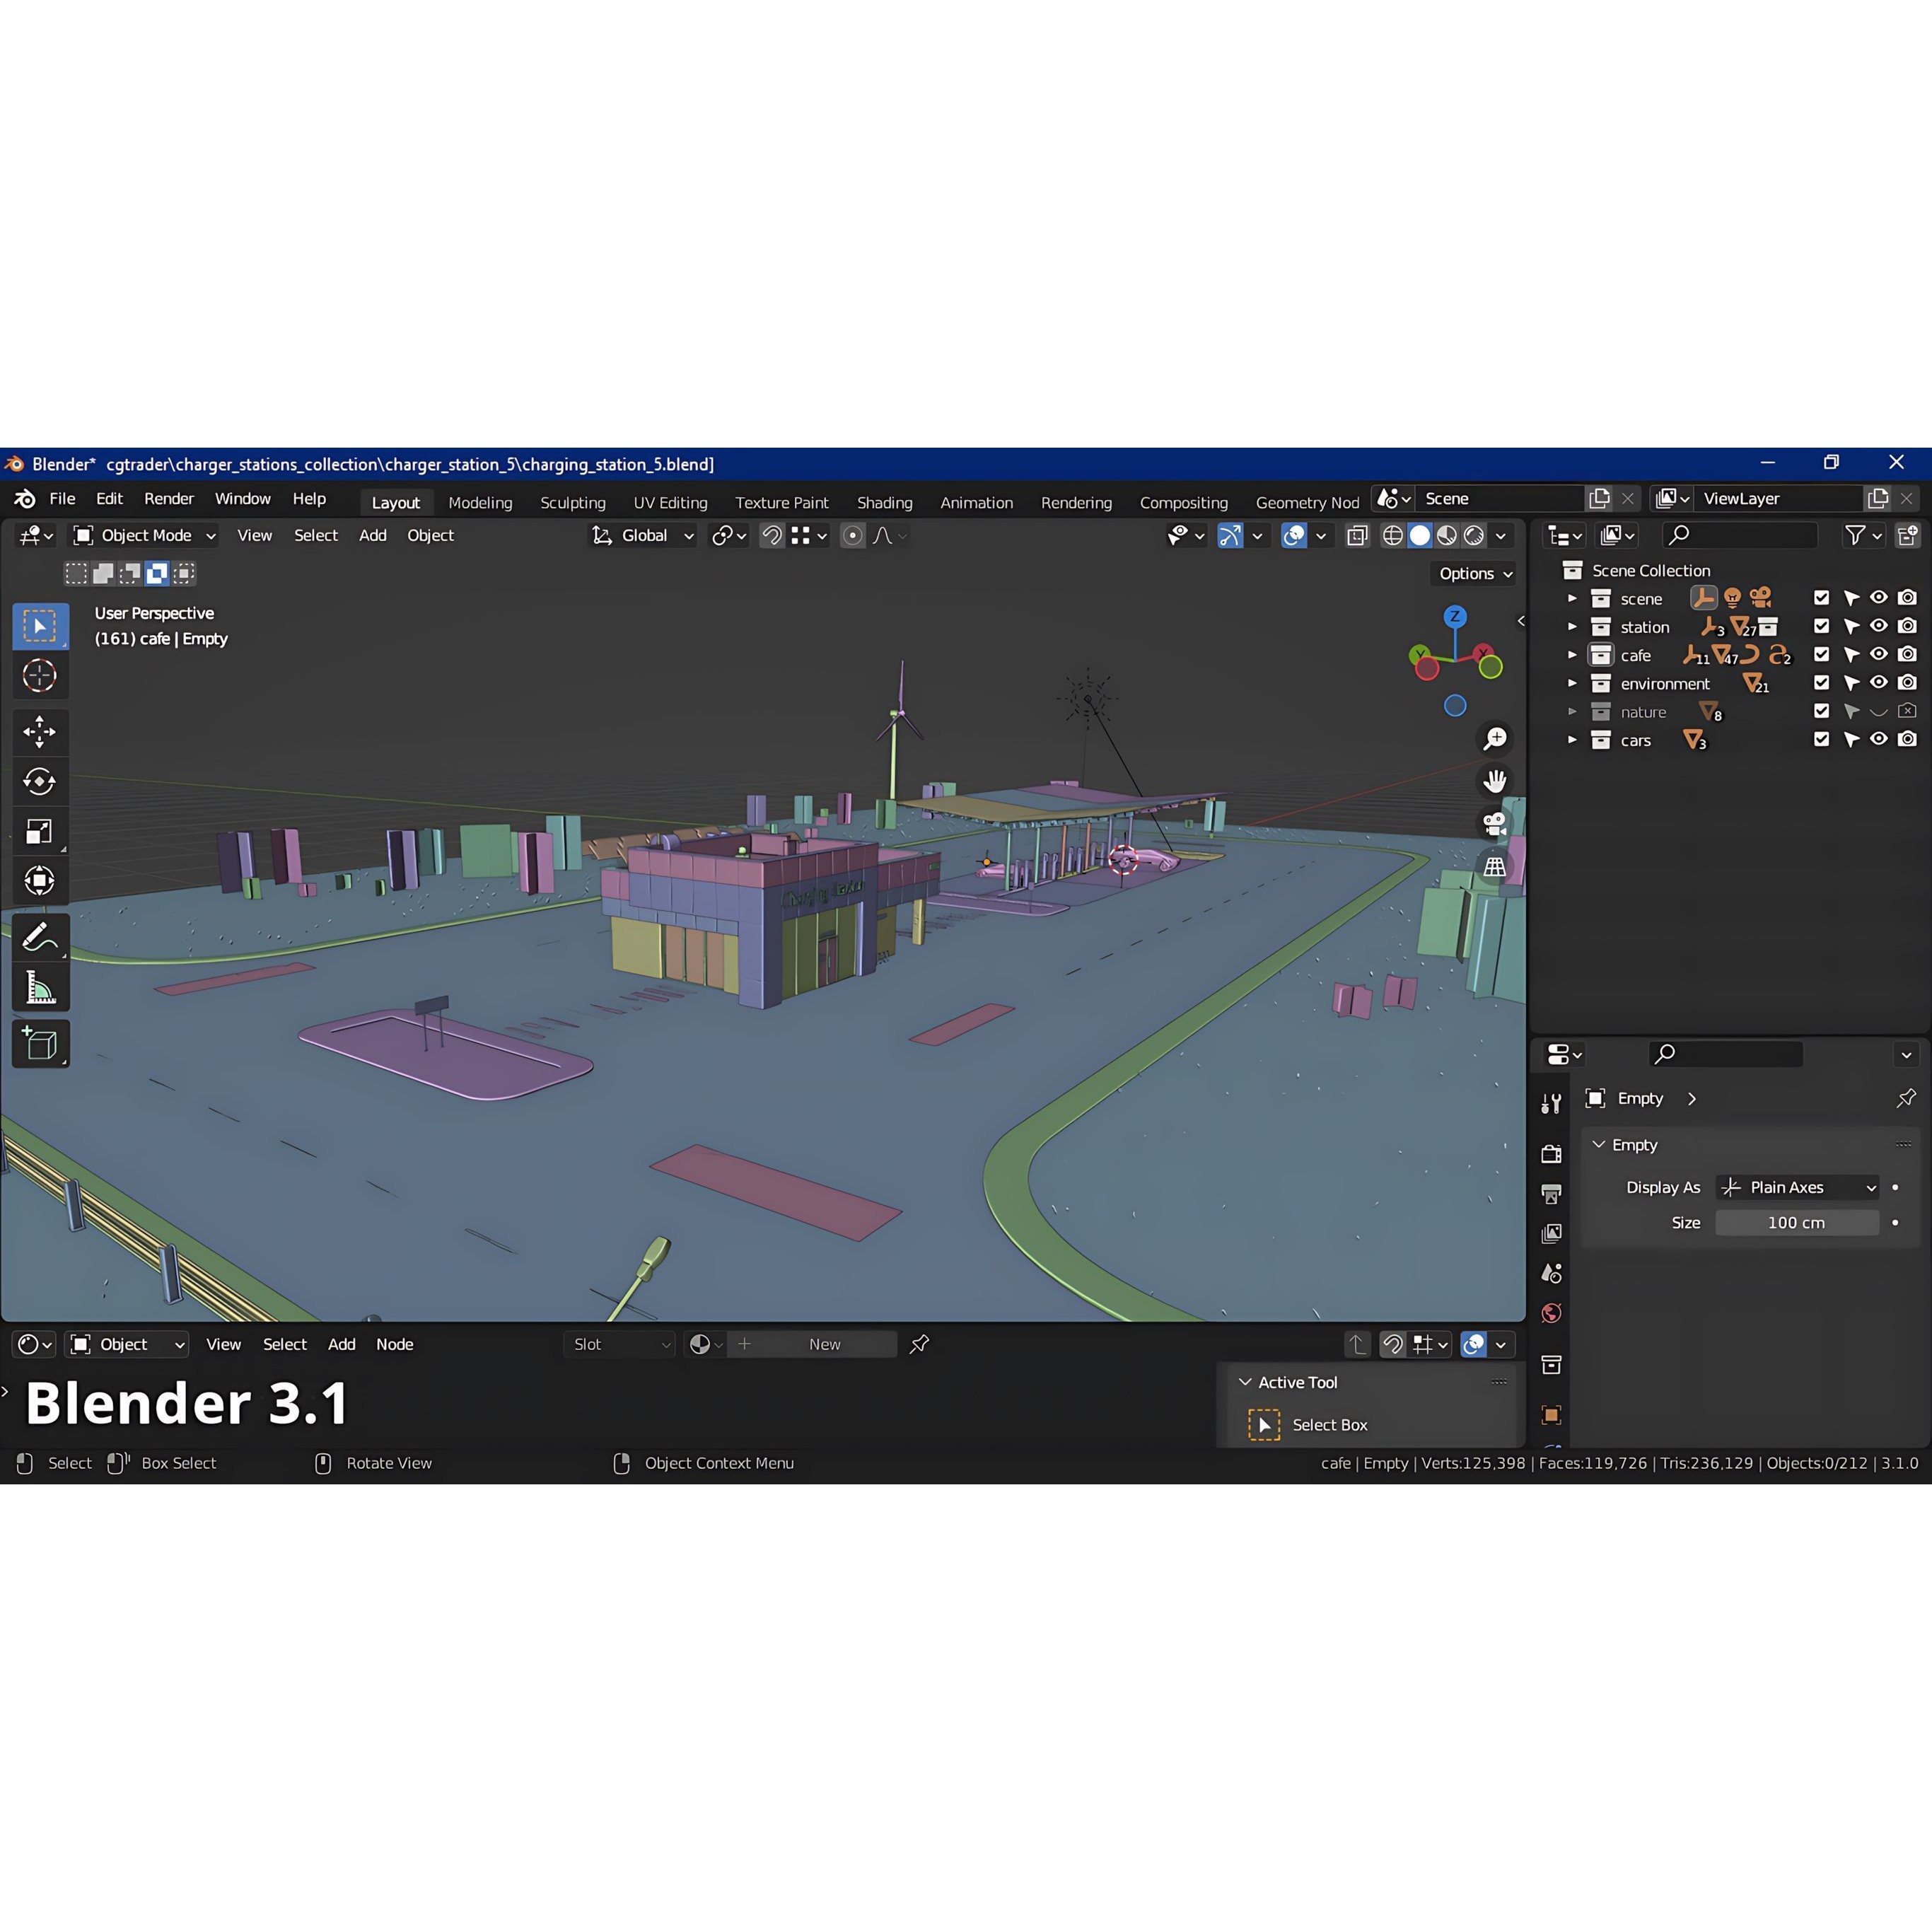This screenshot has height=1932, width=1932.
Task: Click the Options button in viewport
Action: click(x=1475, y=573)
